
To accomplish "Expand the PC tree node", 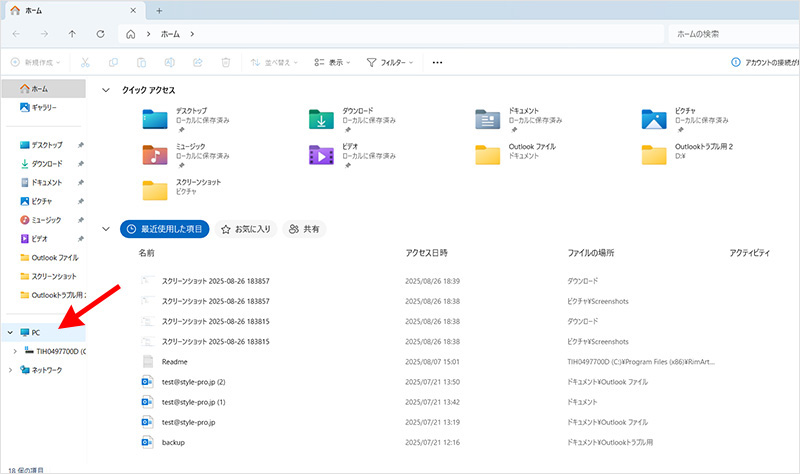I will pos(10,332).
